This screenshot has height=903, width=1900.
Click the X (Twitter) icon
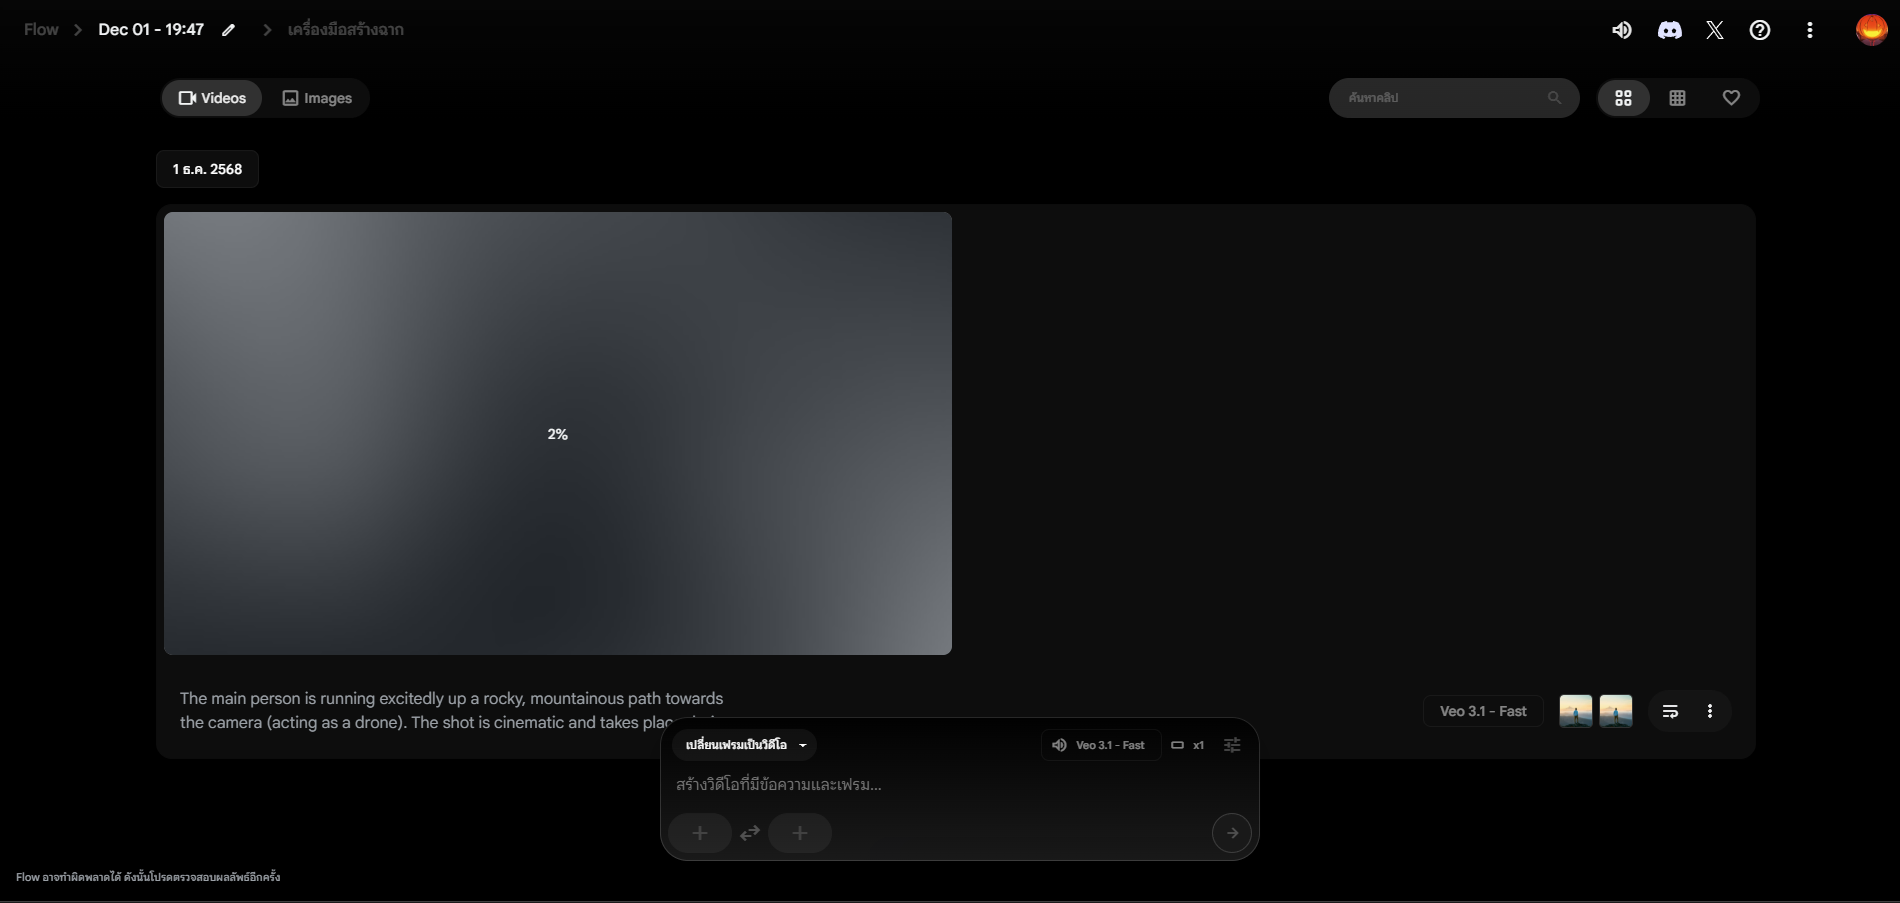[x=1715, y=30]
